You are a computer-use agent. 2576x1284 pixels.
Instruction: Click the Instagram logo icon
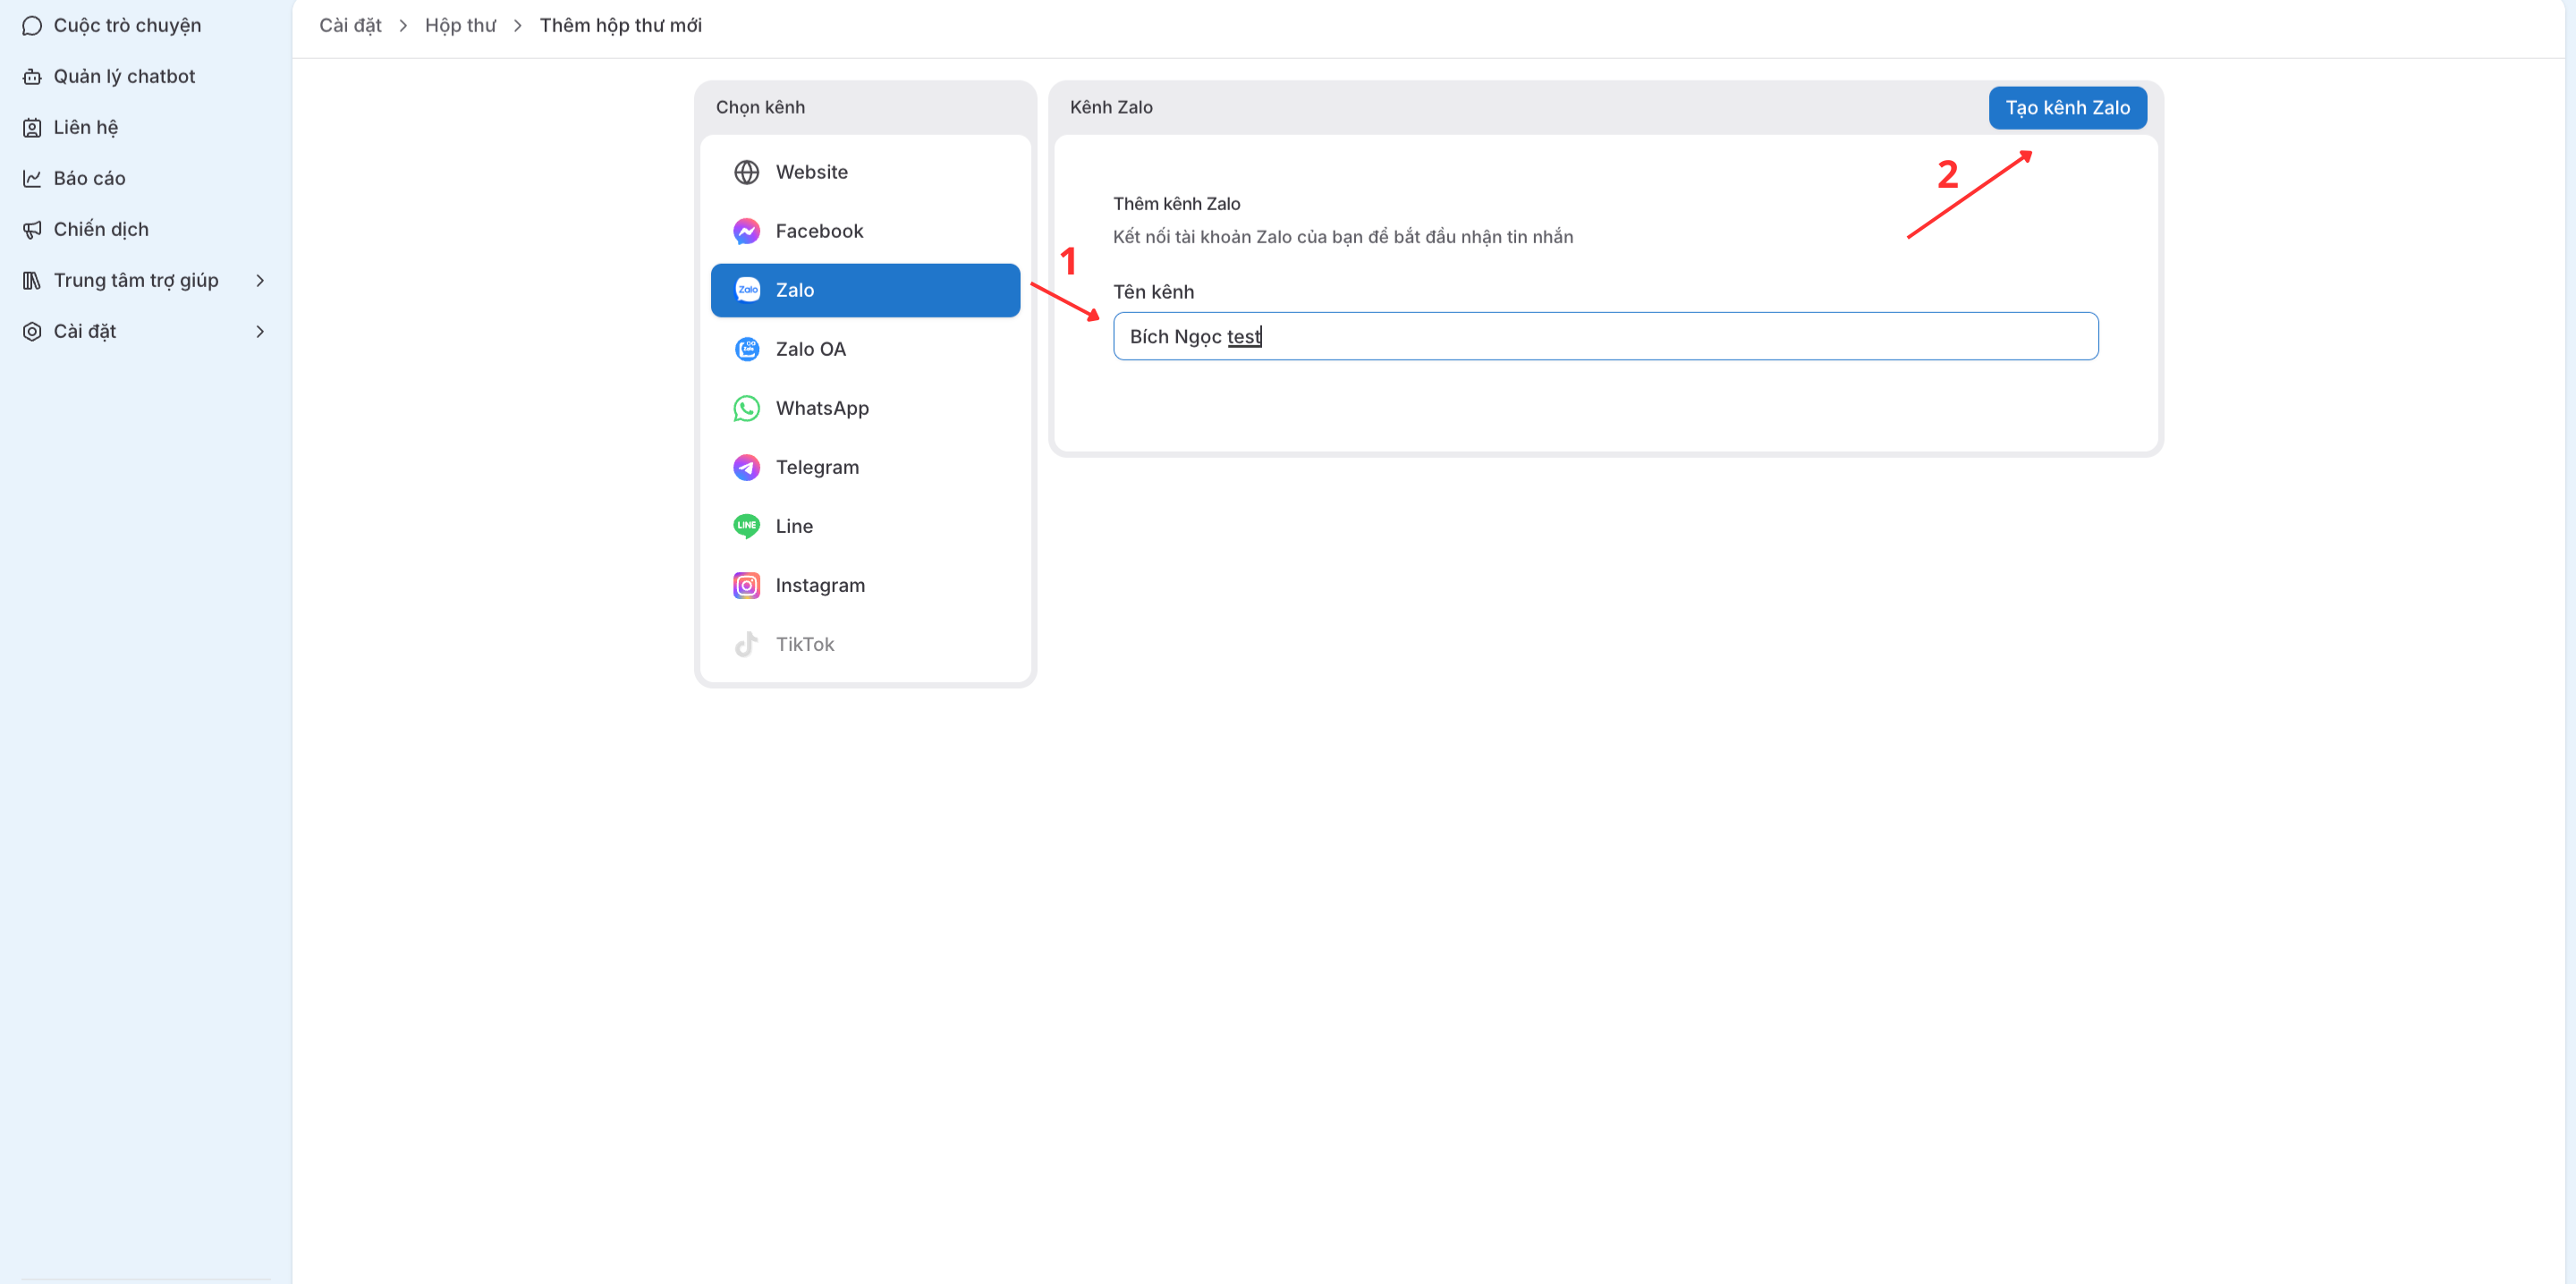tap(746, 585)
